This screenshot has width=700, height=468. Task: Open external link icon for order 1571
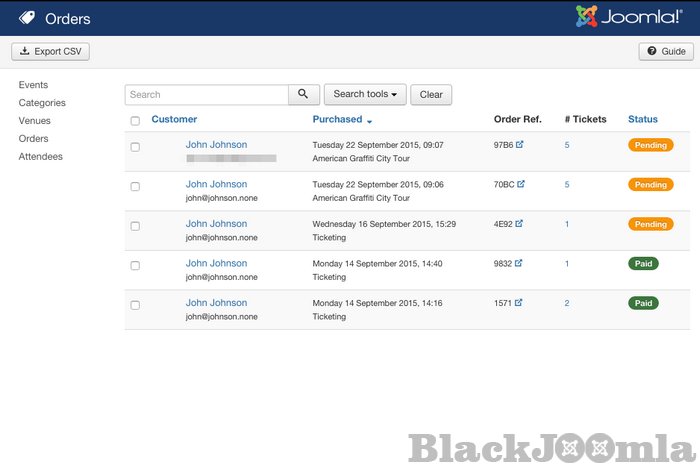pyautogui.click(x=520, y=303)
